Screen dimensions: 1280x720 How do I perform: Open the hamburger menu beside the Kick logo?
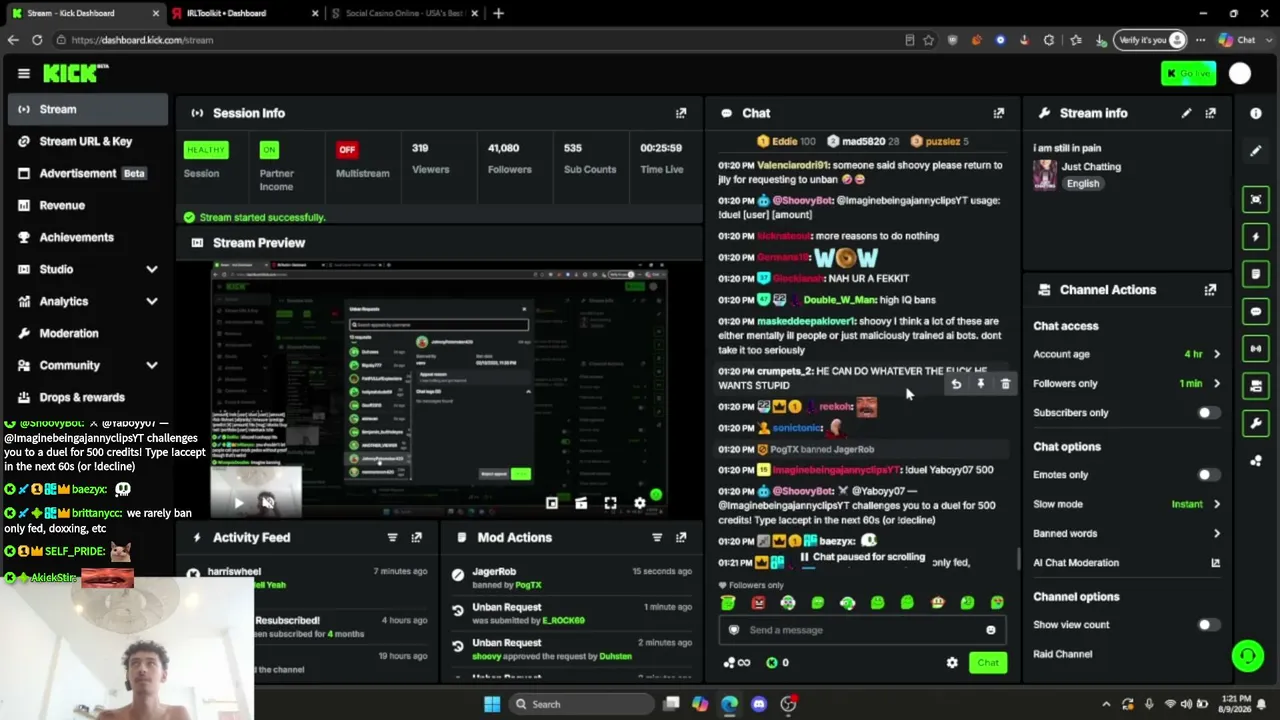(24, 73)
